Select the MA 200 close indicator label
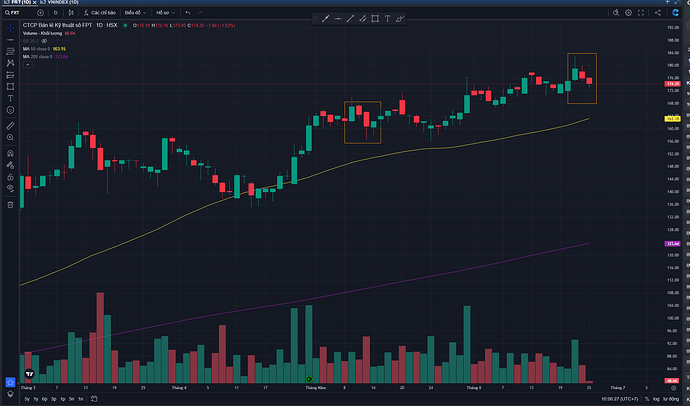690x406 pixels. (x=38, y=57)
